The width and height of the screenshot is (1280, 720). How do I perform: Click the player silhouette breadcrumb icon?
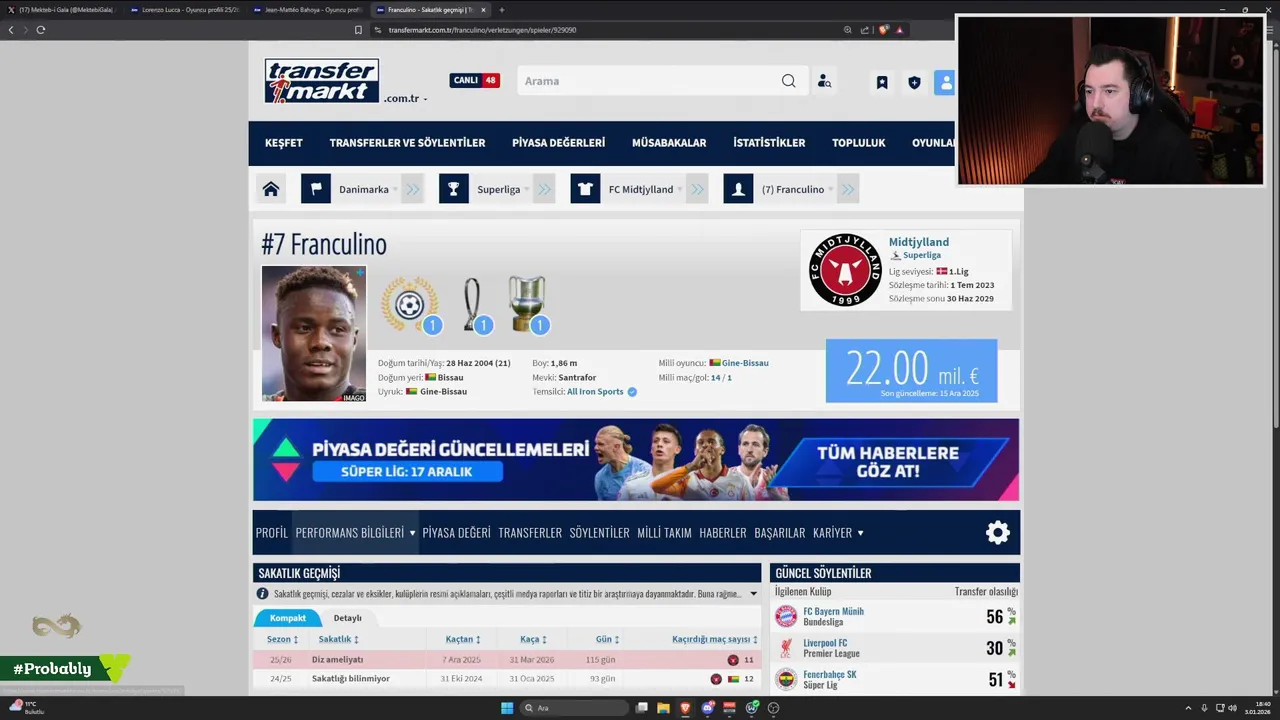click(739, 189)
